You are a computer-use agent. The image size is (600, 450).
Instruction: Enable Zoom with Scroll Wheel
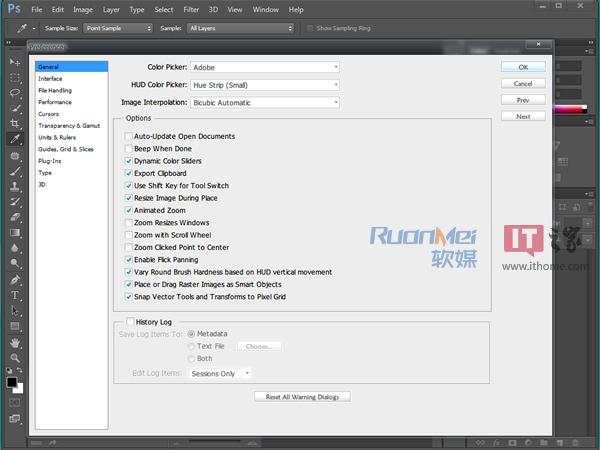129,235
